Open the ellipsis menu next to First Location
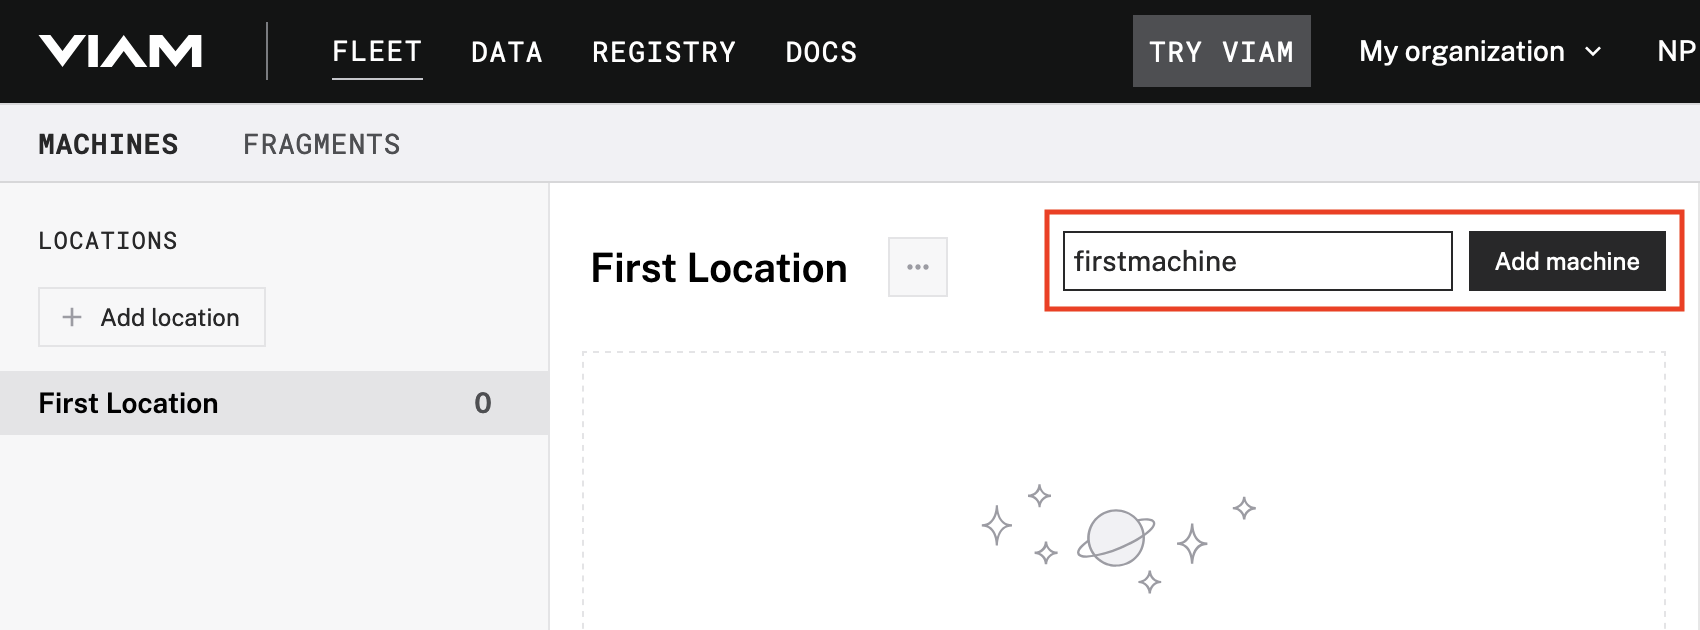This screenshot has height=630, width=1700. pos(917,266)
